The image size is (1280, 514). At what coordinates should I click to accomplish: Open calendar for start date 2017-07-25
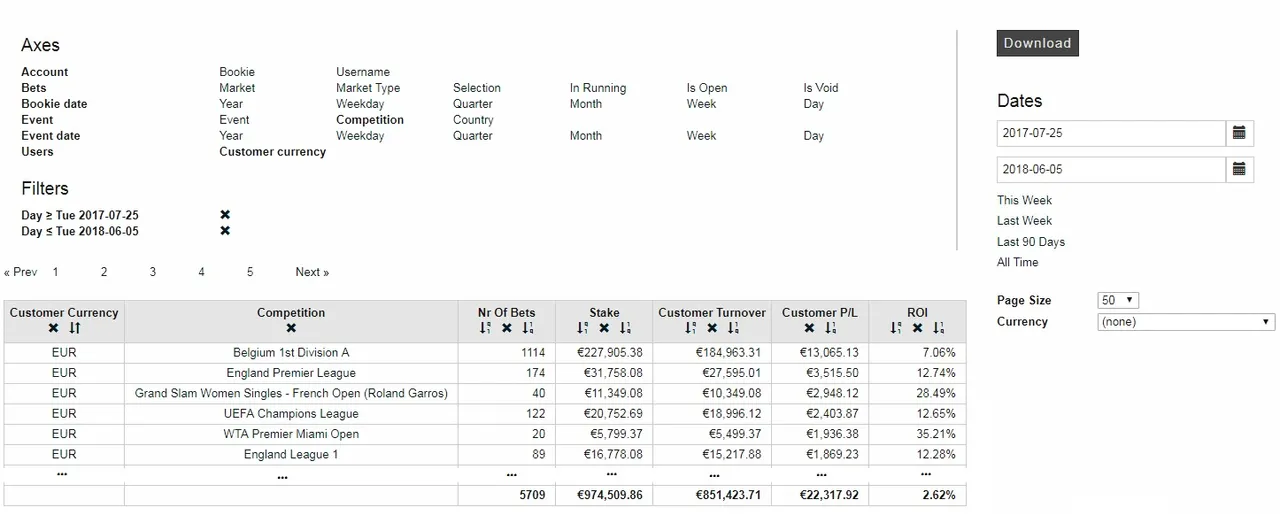pos(1239,133)
